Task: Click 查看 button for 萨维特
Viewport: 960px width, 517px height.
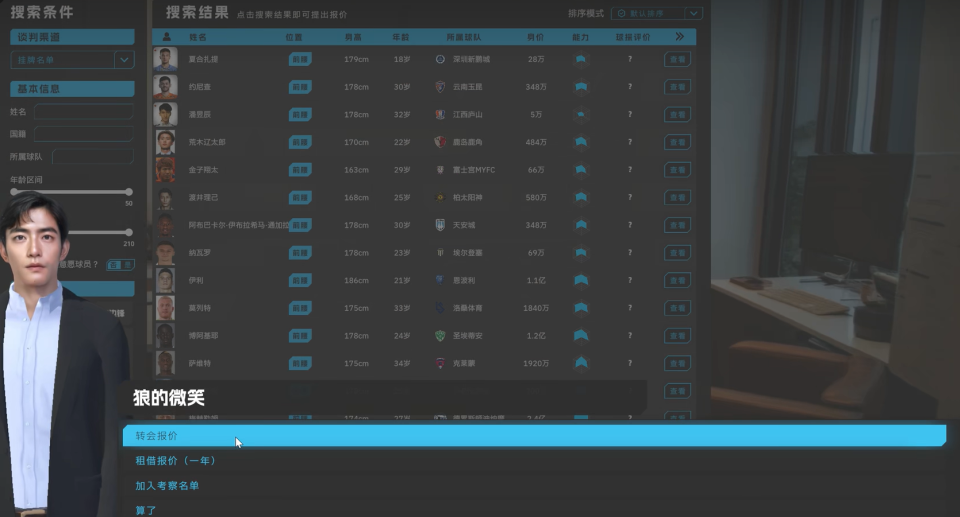Action: point(677,363)
